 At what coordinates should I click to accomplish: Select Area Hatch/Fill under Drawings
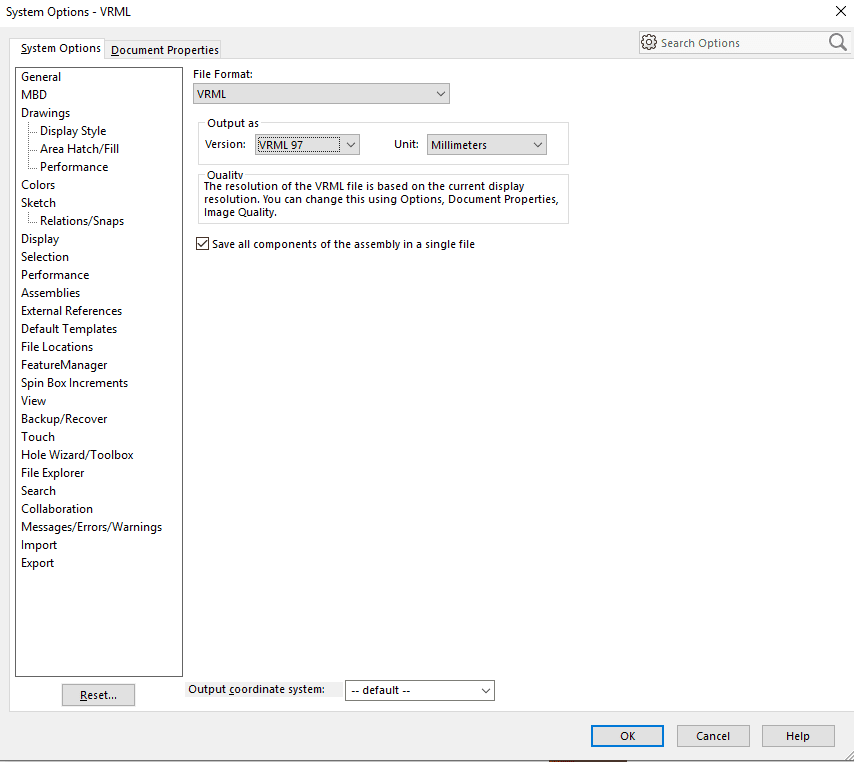[79, 149]
